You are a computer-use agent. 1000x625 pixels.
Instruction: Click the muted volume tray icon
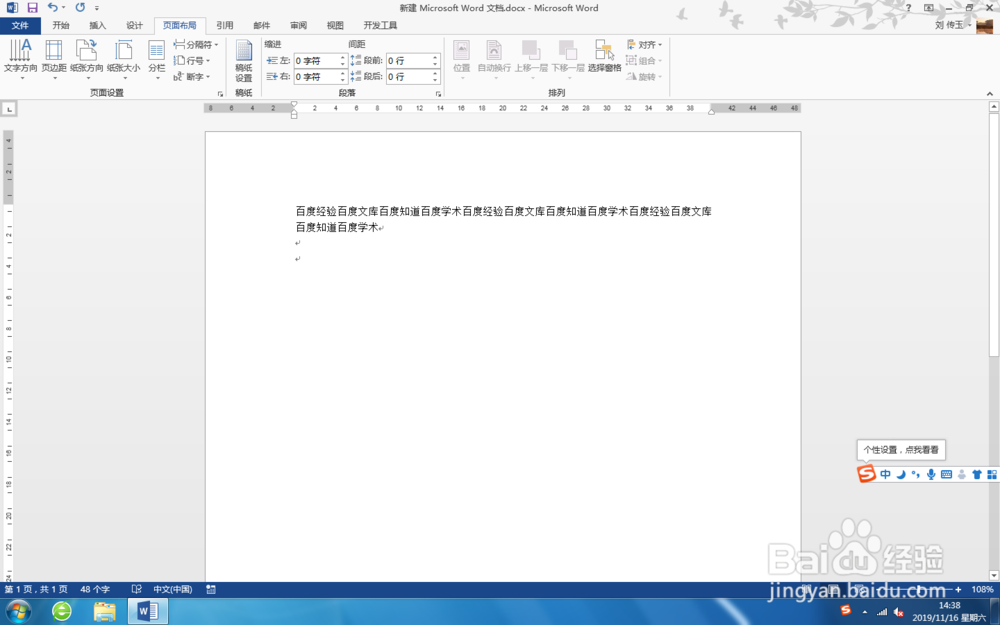pyautogui.click(x=899, y=612)
